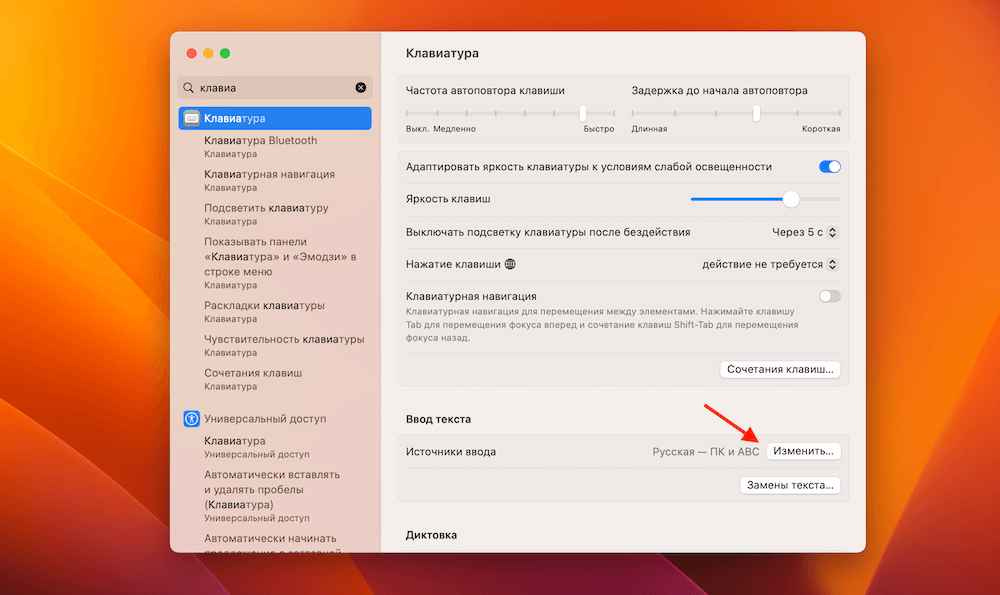Screen dimensions: 1000x595
Task: Open the Через 5 с backlight timeout dropdown
Action: pyautogui.click(x=833, y=231)
